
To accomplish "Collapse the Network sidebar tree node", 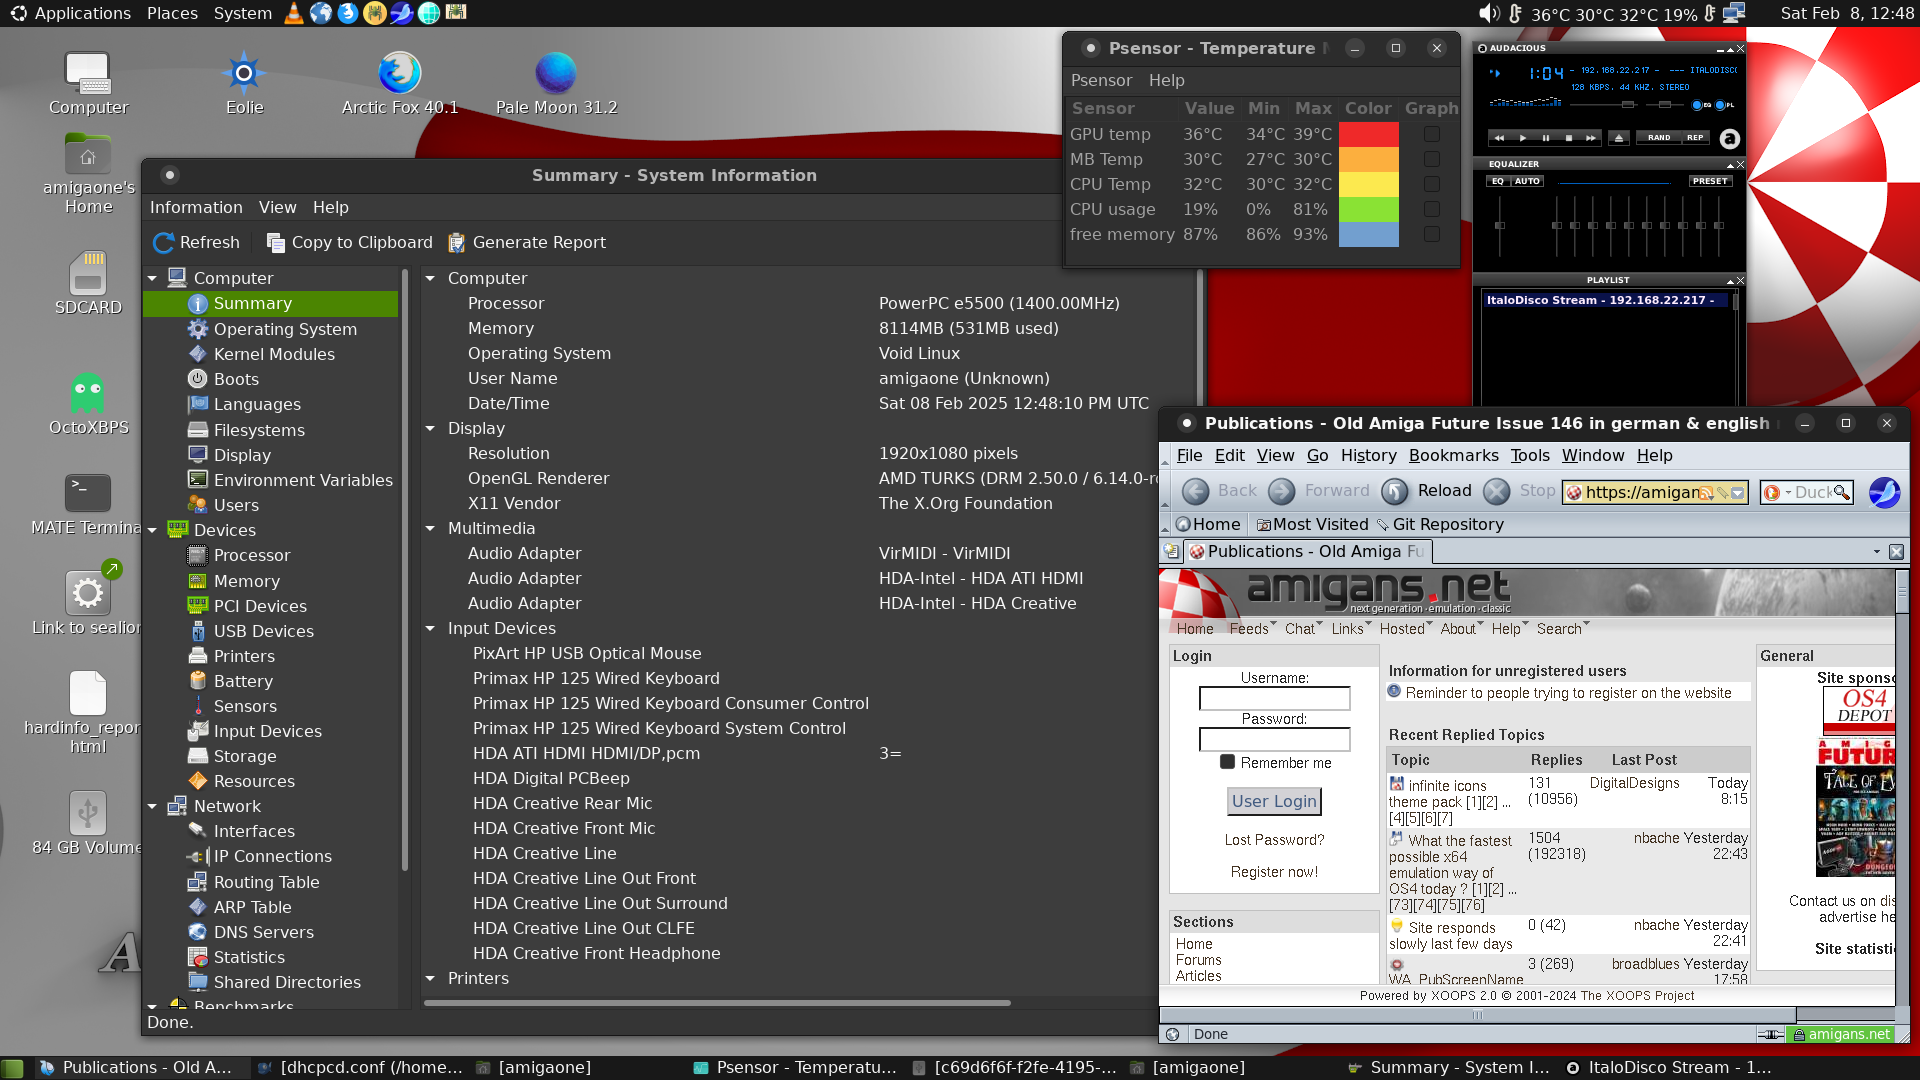I will click(x=152, y=806).
